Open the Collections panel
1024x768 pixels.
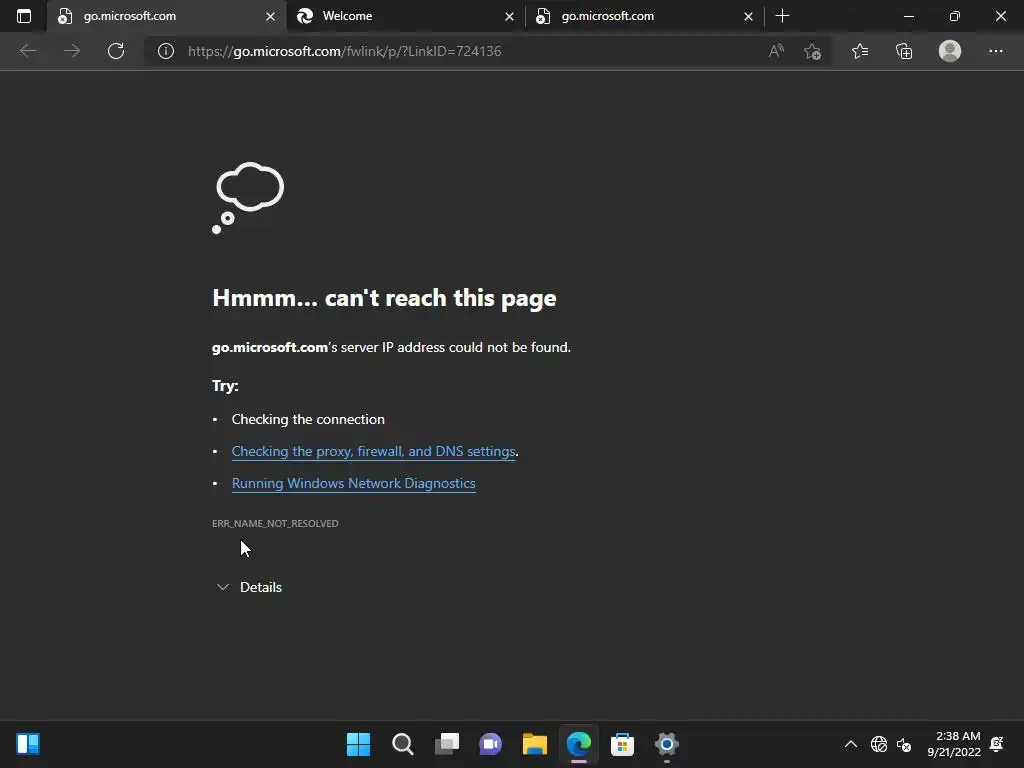click(904, 51)
